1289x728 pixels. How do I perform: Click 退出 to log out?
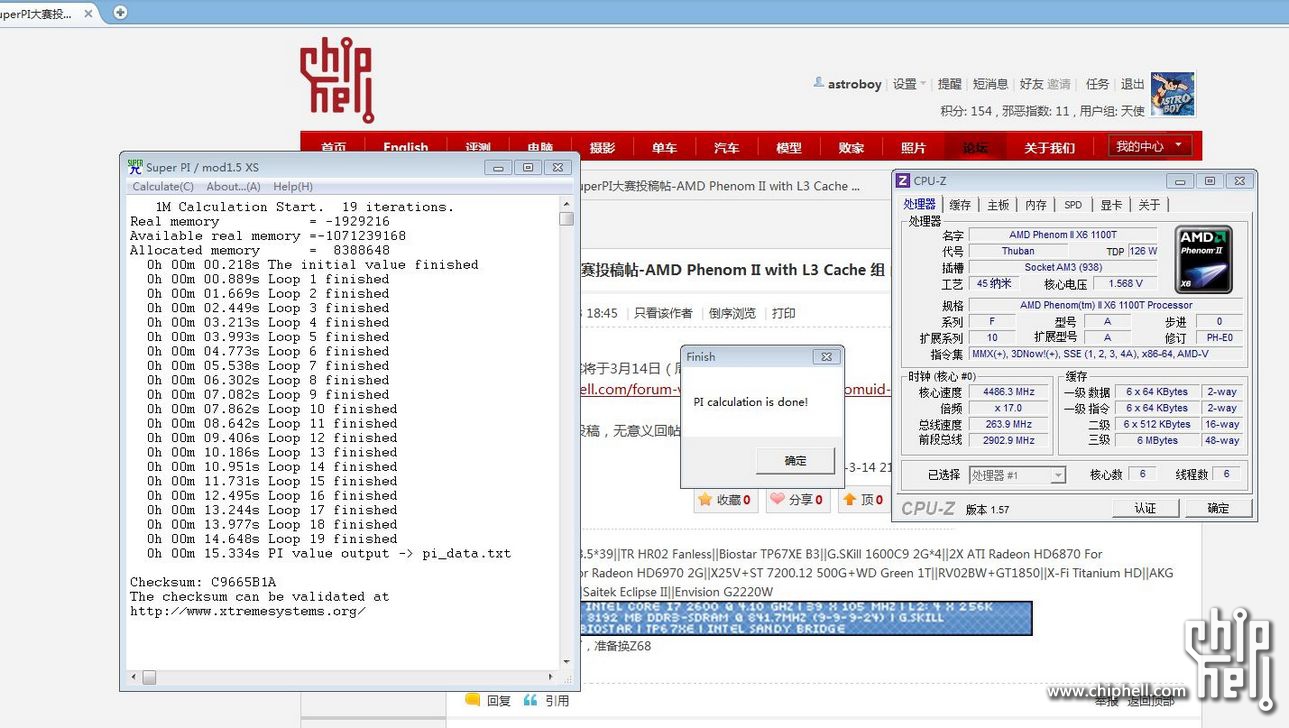coord(1133,84)
